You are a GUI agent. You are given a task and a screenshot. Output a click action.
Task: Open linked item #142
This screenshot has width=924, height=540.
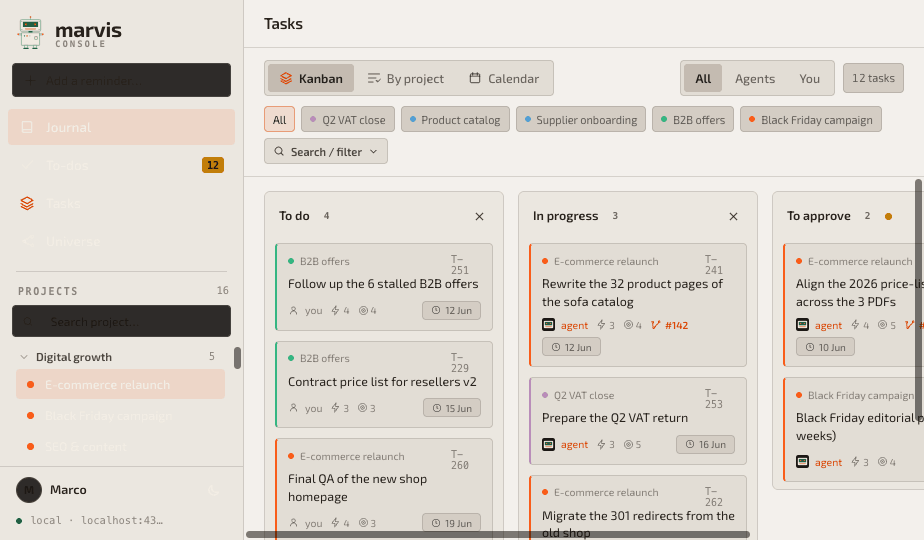[676, 325]
